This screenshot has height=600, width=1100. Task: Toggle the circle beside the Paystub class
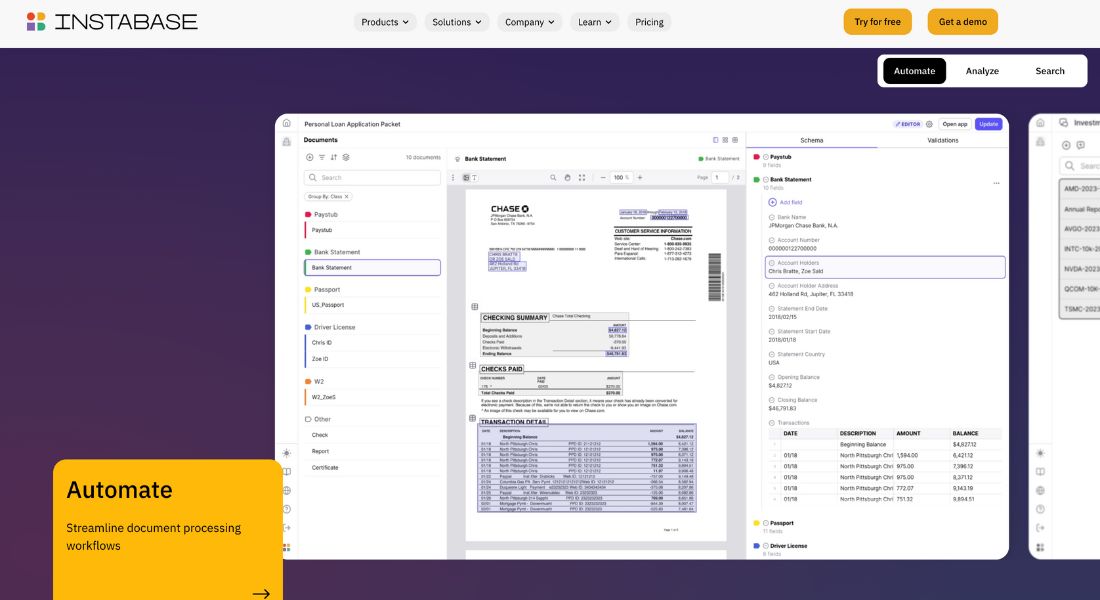767,156
